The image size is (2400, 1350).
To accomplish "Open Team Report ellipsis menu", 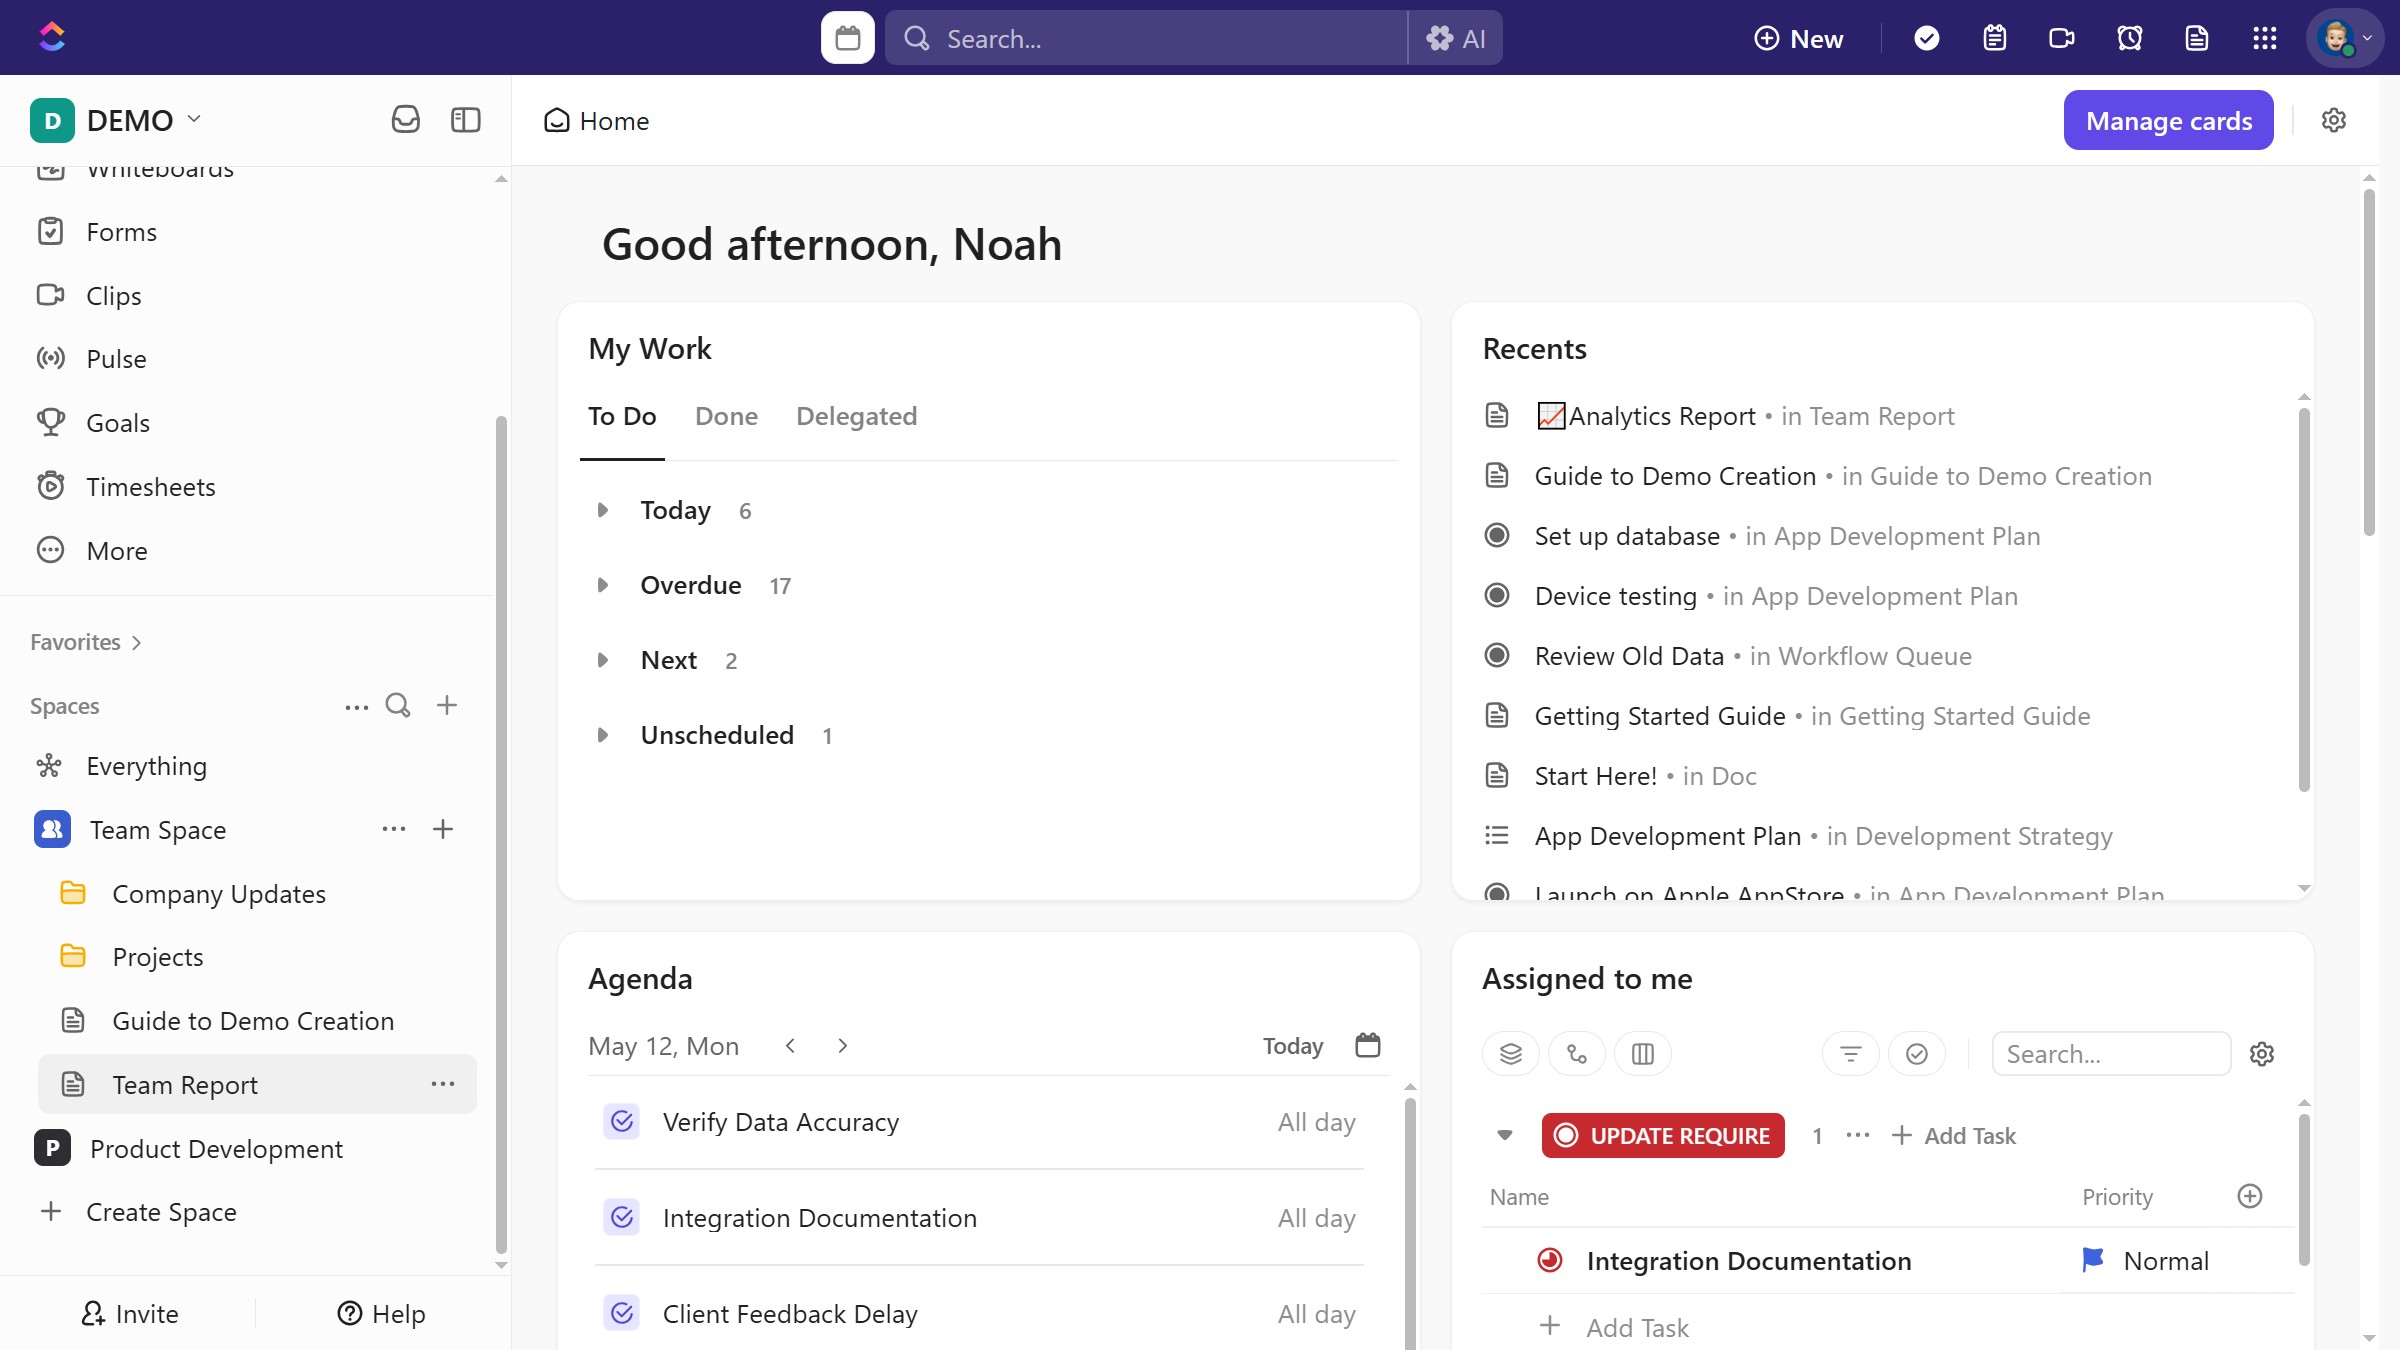I will pos(442,1084).
